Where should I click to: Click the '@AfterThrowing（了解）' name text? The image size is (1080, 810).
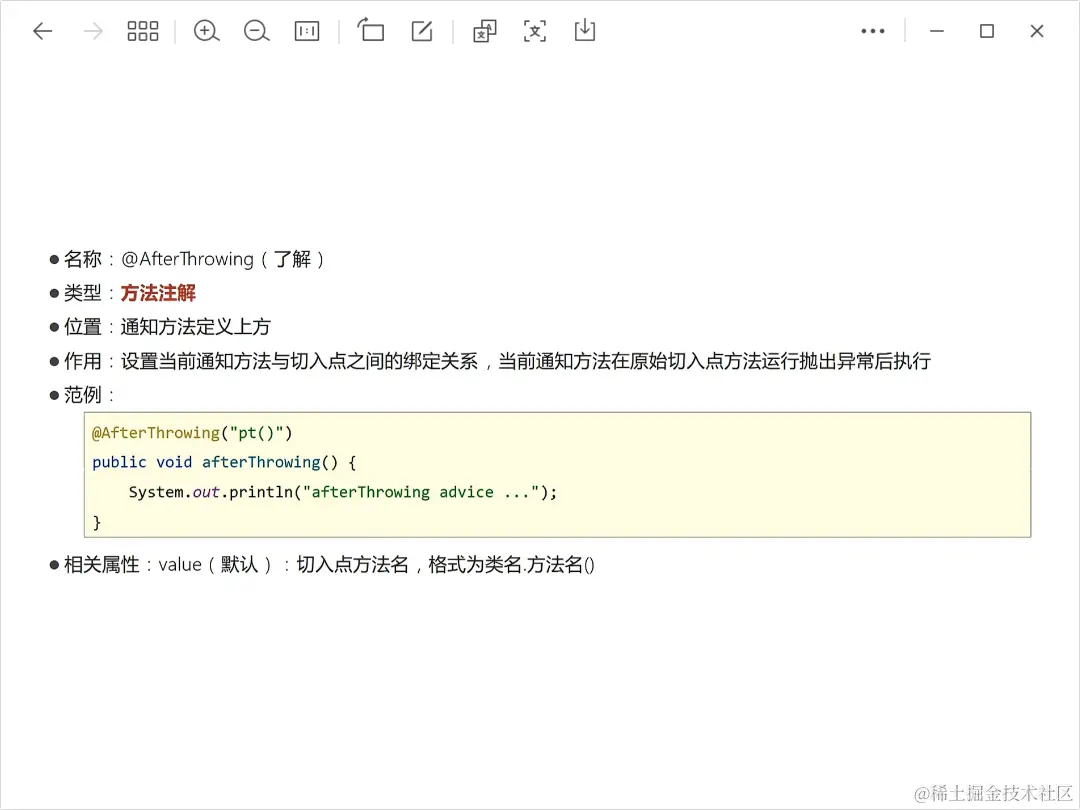click(x=223, y=259)
